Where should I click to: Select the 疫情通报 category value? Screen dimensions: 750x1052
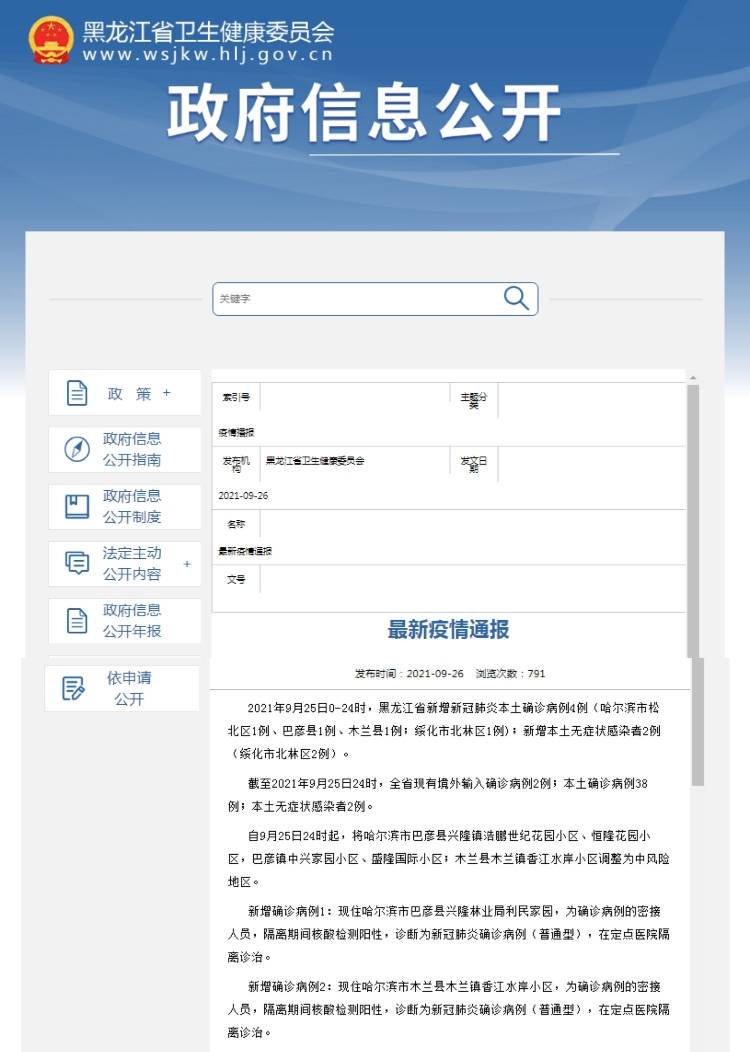(236, 433)
